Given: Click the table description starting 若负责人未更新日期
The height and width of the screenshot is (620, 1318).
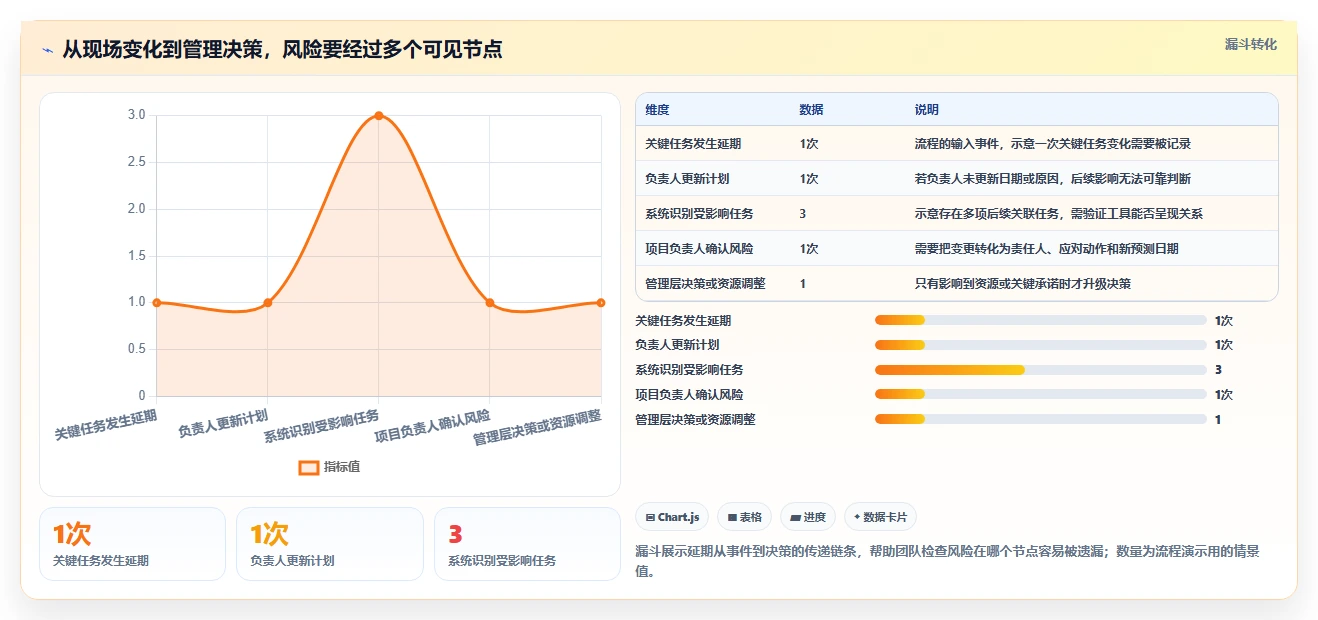Looking at the screenshot, I should click(1052, 179).
